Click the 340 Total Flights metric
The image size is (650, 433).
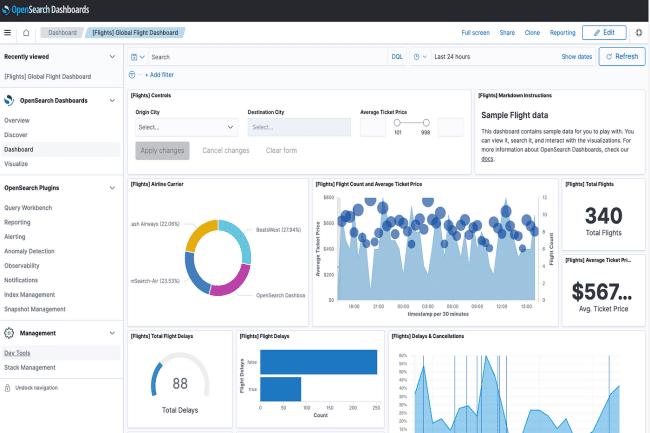(604, 215)
